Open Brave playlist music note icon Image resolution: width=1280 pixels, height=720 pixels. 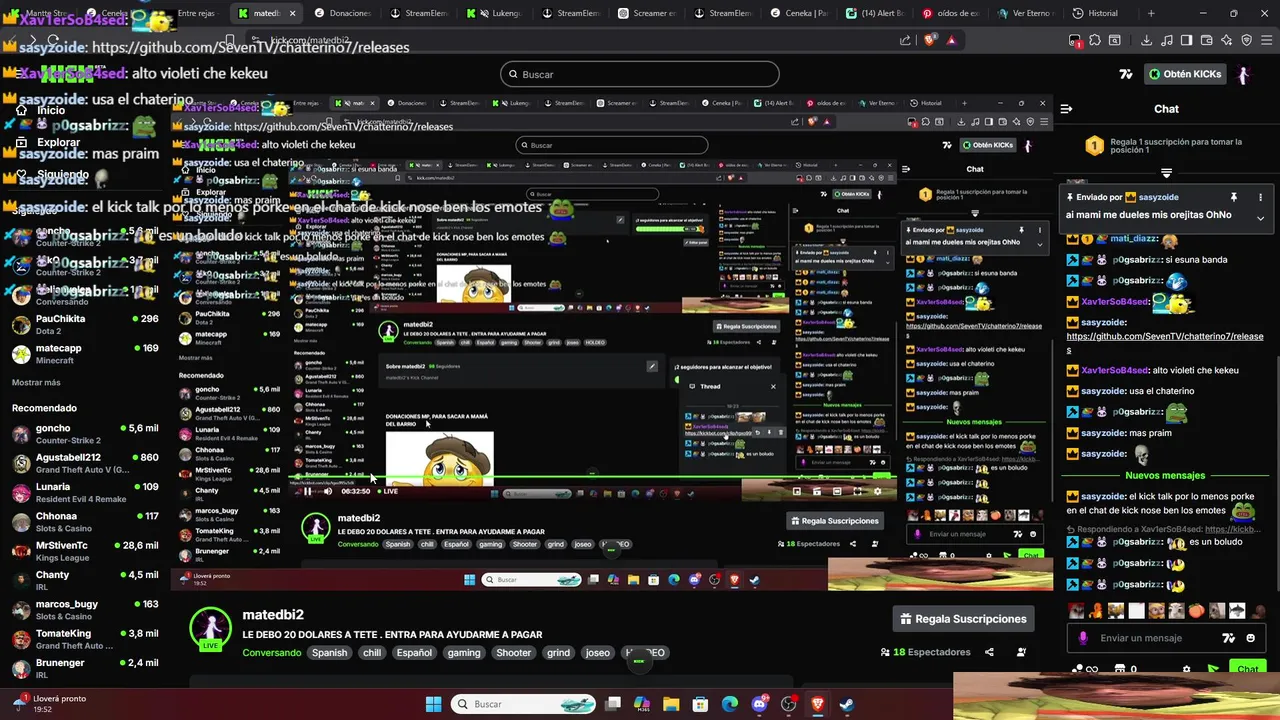[x=1166, y=40]
